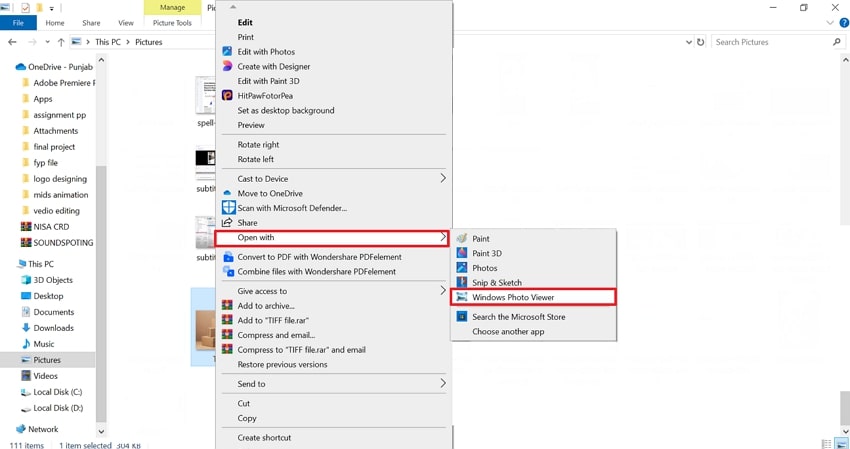850x449 pixels.
Task: Choose Print from the context menu
Action: point(246,37)
